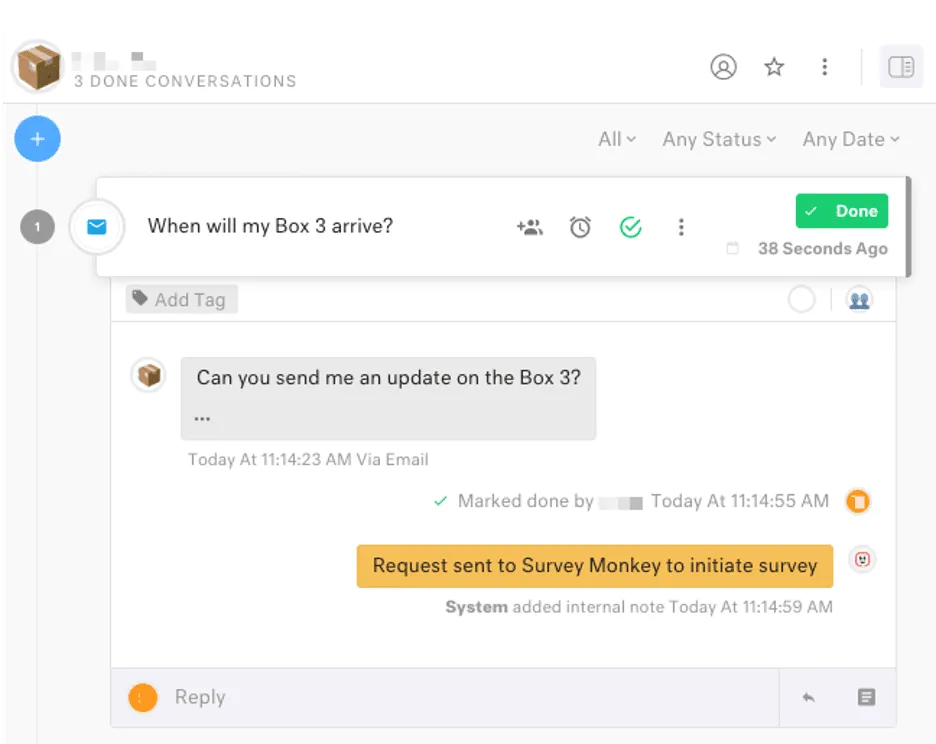
Task: Star this customer with the star icon
Action: point(774,67)
